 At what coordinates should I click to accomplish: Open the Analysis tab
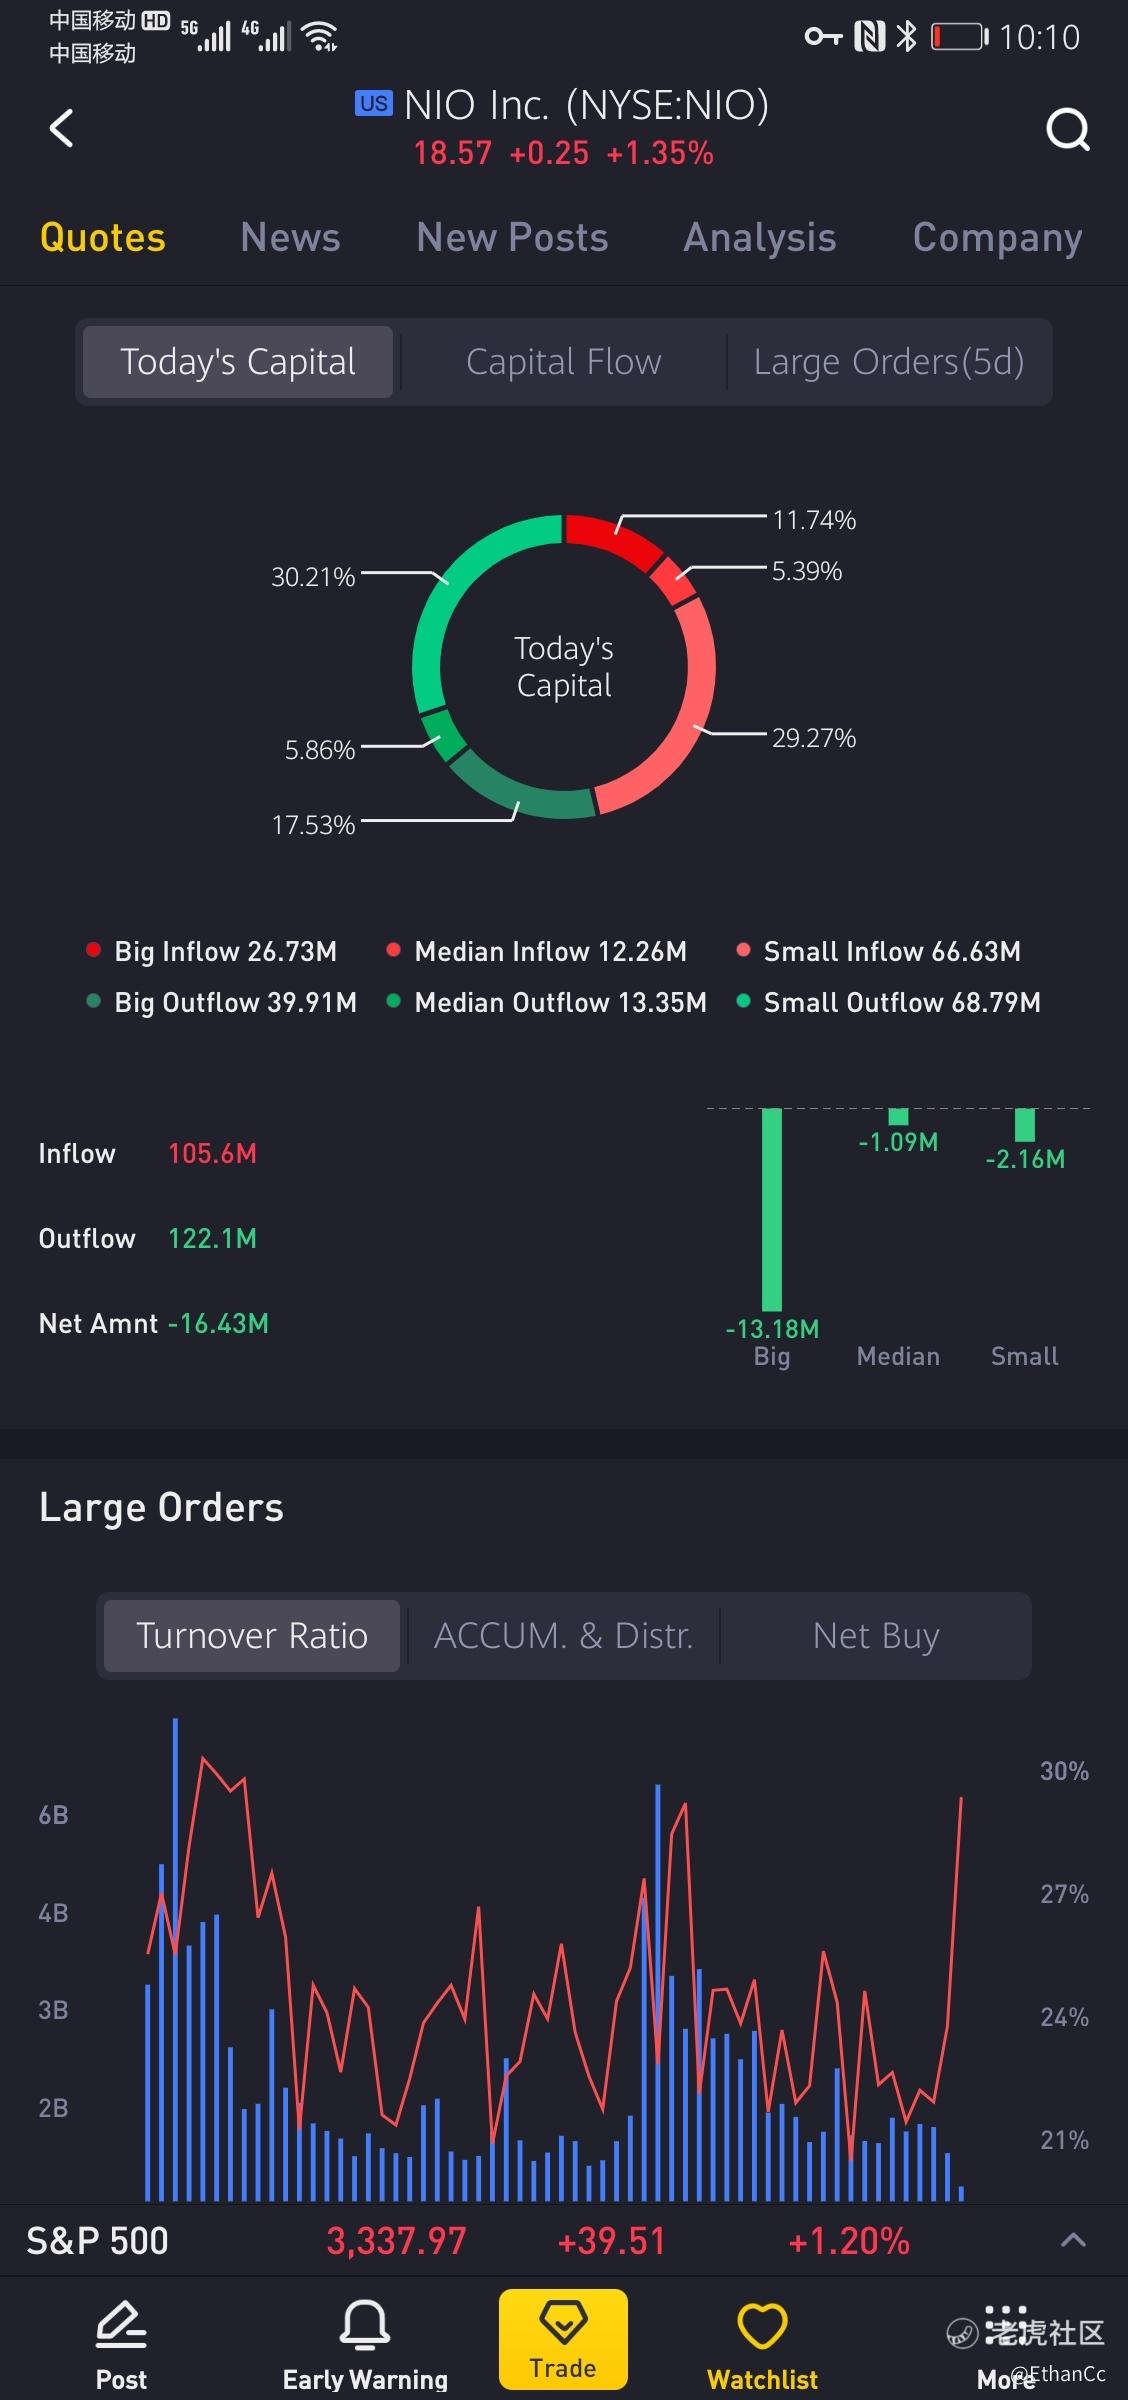[759, 237]
